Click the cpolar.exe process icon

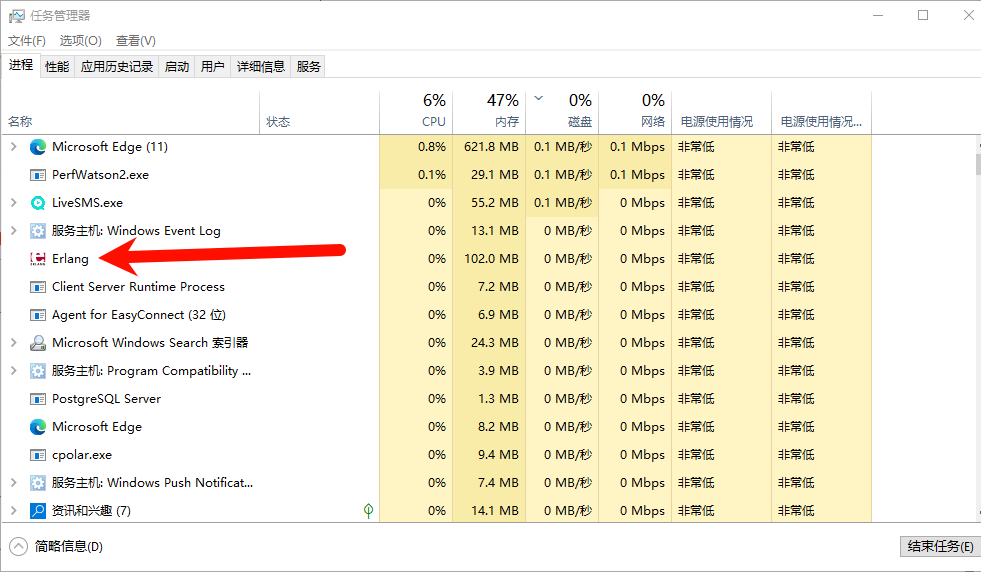[38, 455]
